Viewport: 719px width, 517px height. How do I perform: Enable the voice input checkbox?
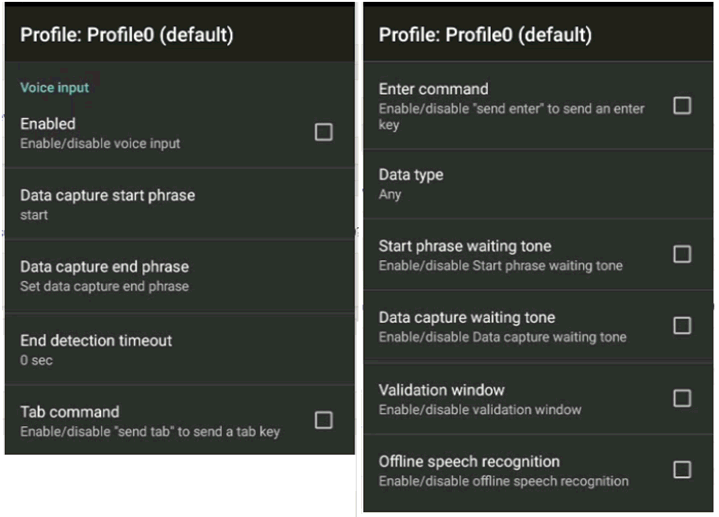(x=323, y=132)
